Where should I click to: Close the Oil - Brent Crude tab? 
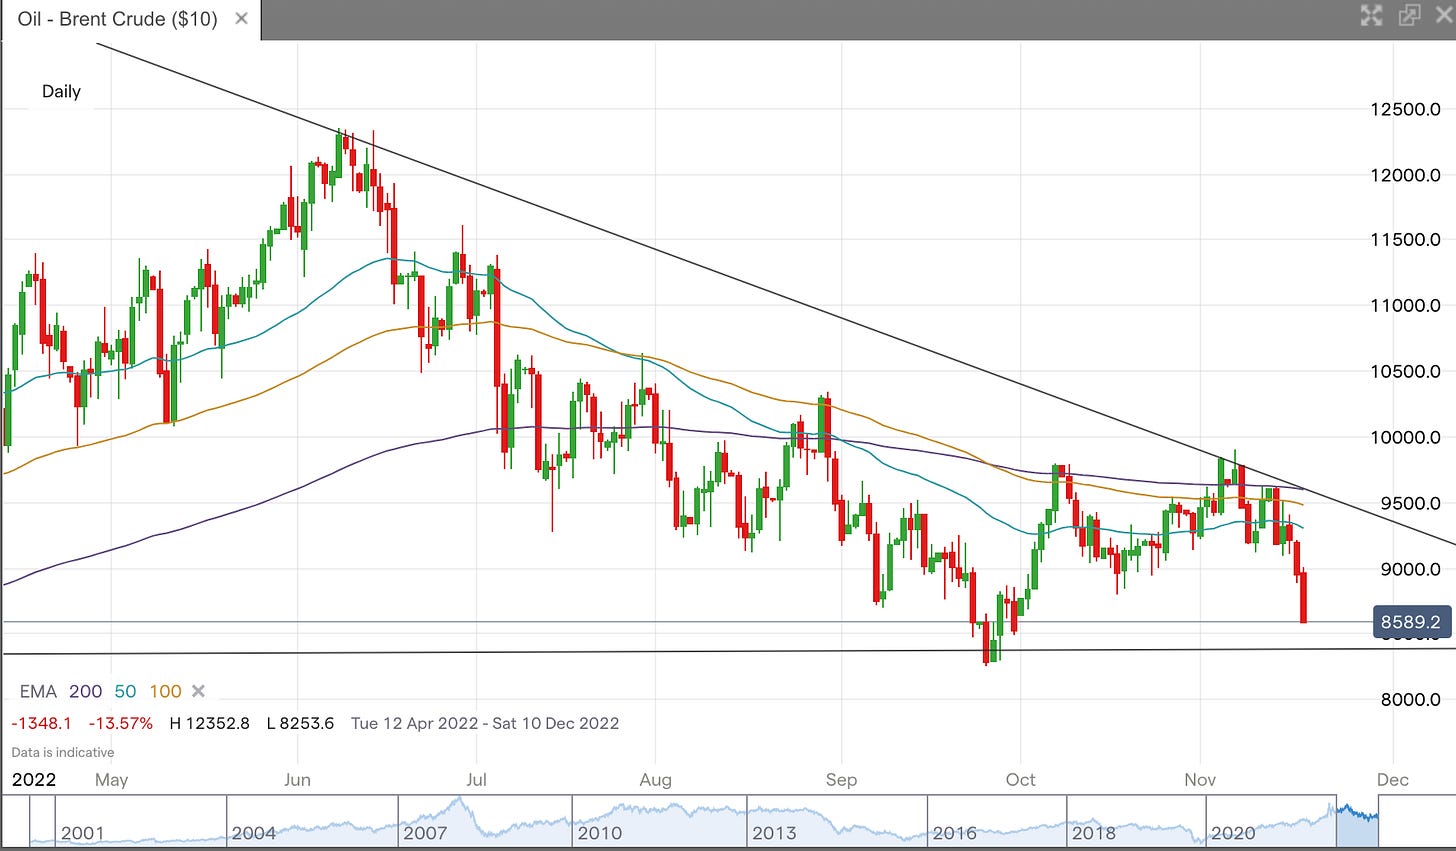241,19
